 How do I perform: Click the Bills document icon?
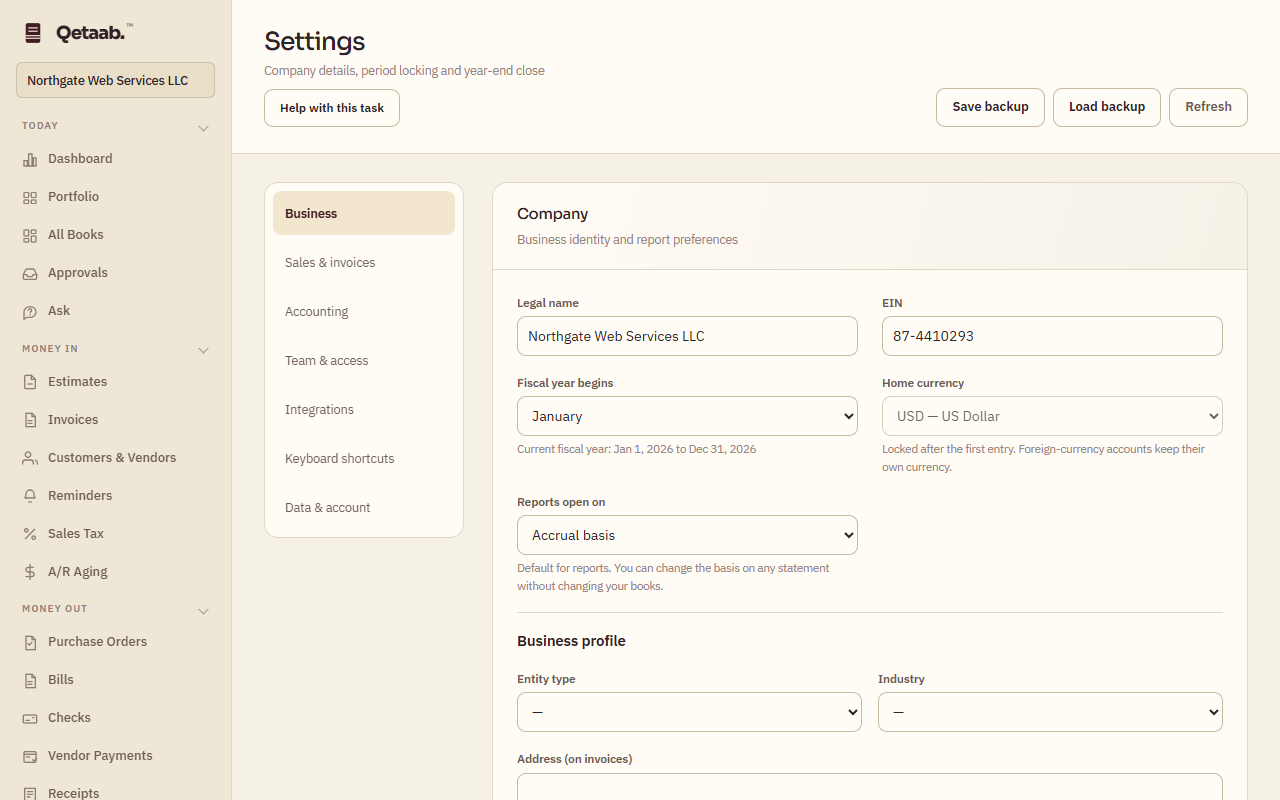point(30,680)
